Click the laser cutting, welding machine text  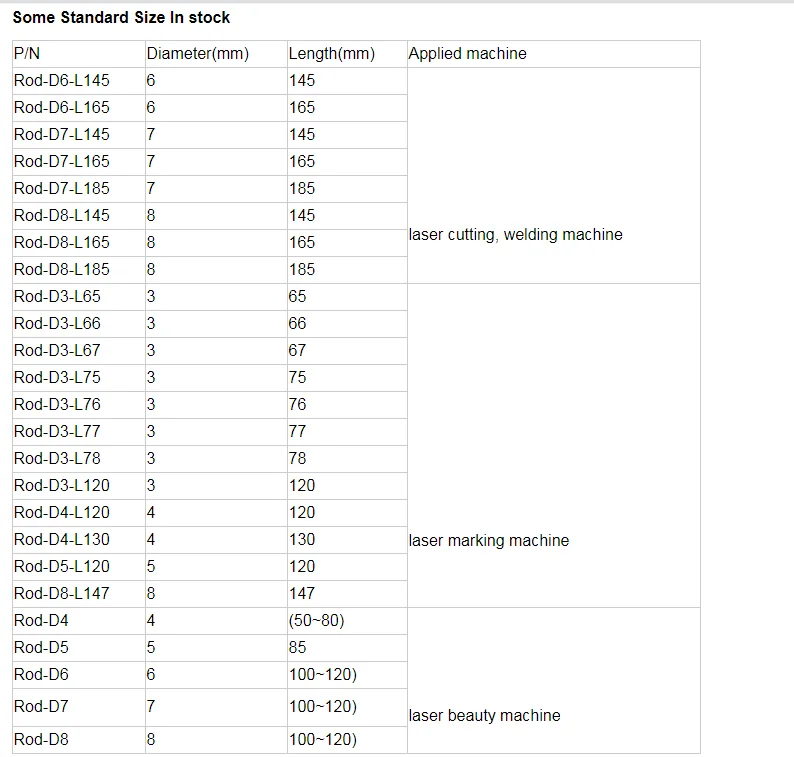[515, 235]
